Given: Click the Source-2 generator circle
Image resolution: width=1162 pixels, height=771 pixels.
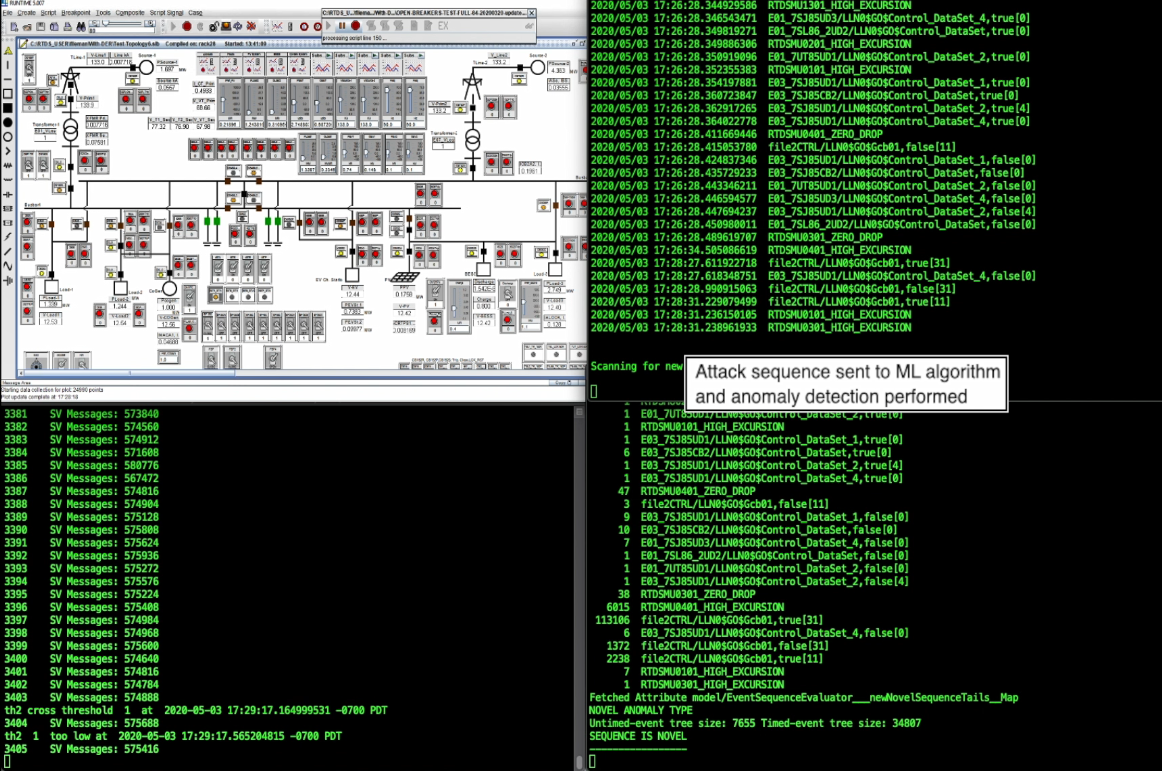Looking at the screenshot, I should coord(537,67).
